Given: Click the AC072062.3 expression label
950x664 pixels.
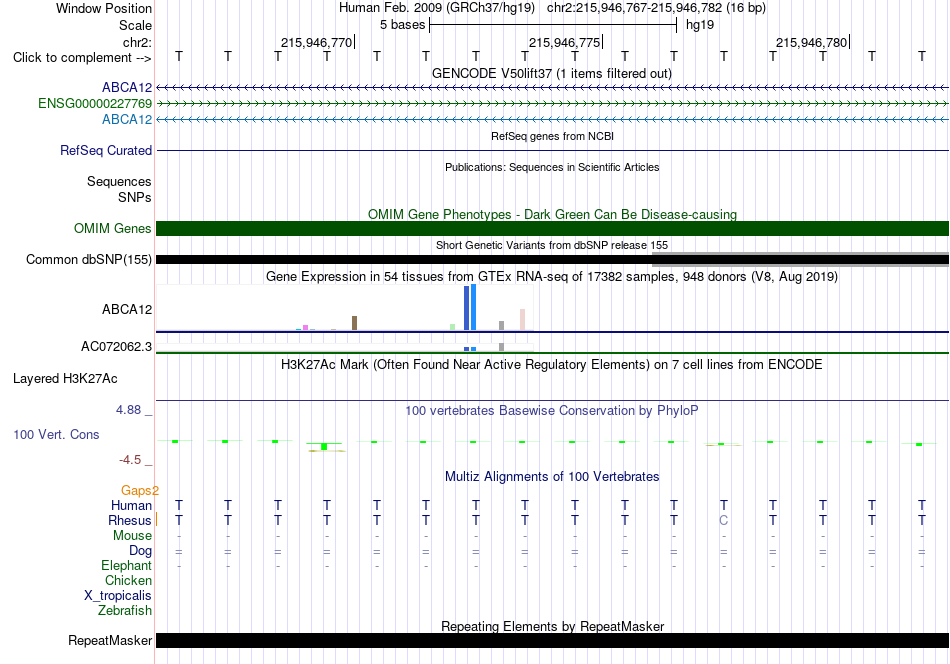Looking at the screenshot, I should click(116, 347).
